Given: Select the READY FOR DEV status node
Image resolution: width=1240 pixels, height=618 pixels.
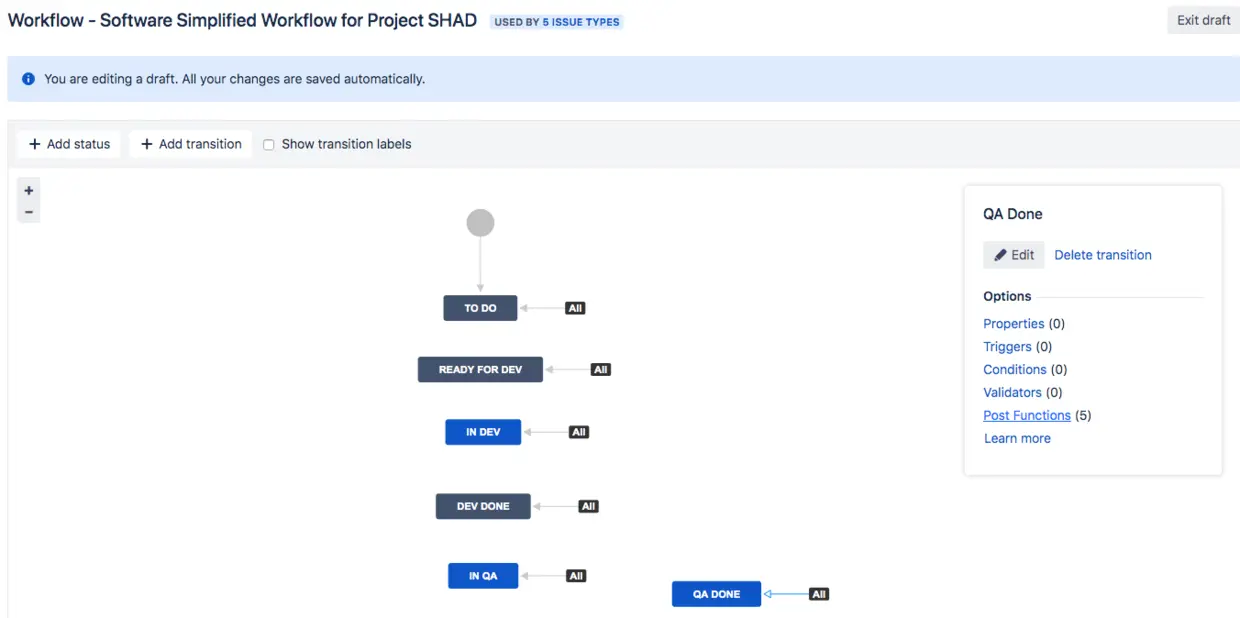Looking at the screenshot, I should [480, 369].
